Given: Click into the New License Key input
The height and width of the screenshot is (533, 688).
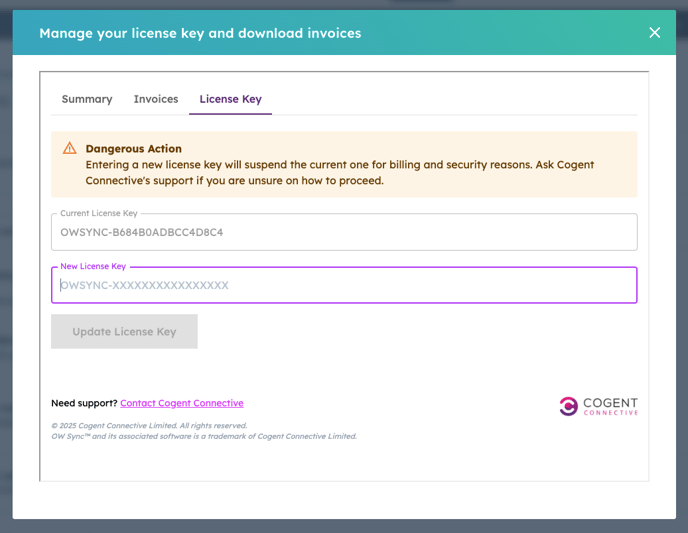Looking at the screenshot, I should 344,285.
